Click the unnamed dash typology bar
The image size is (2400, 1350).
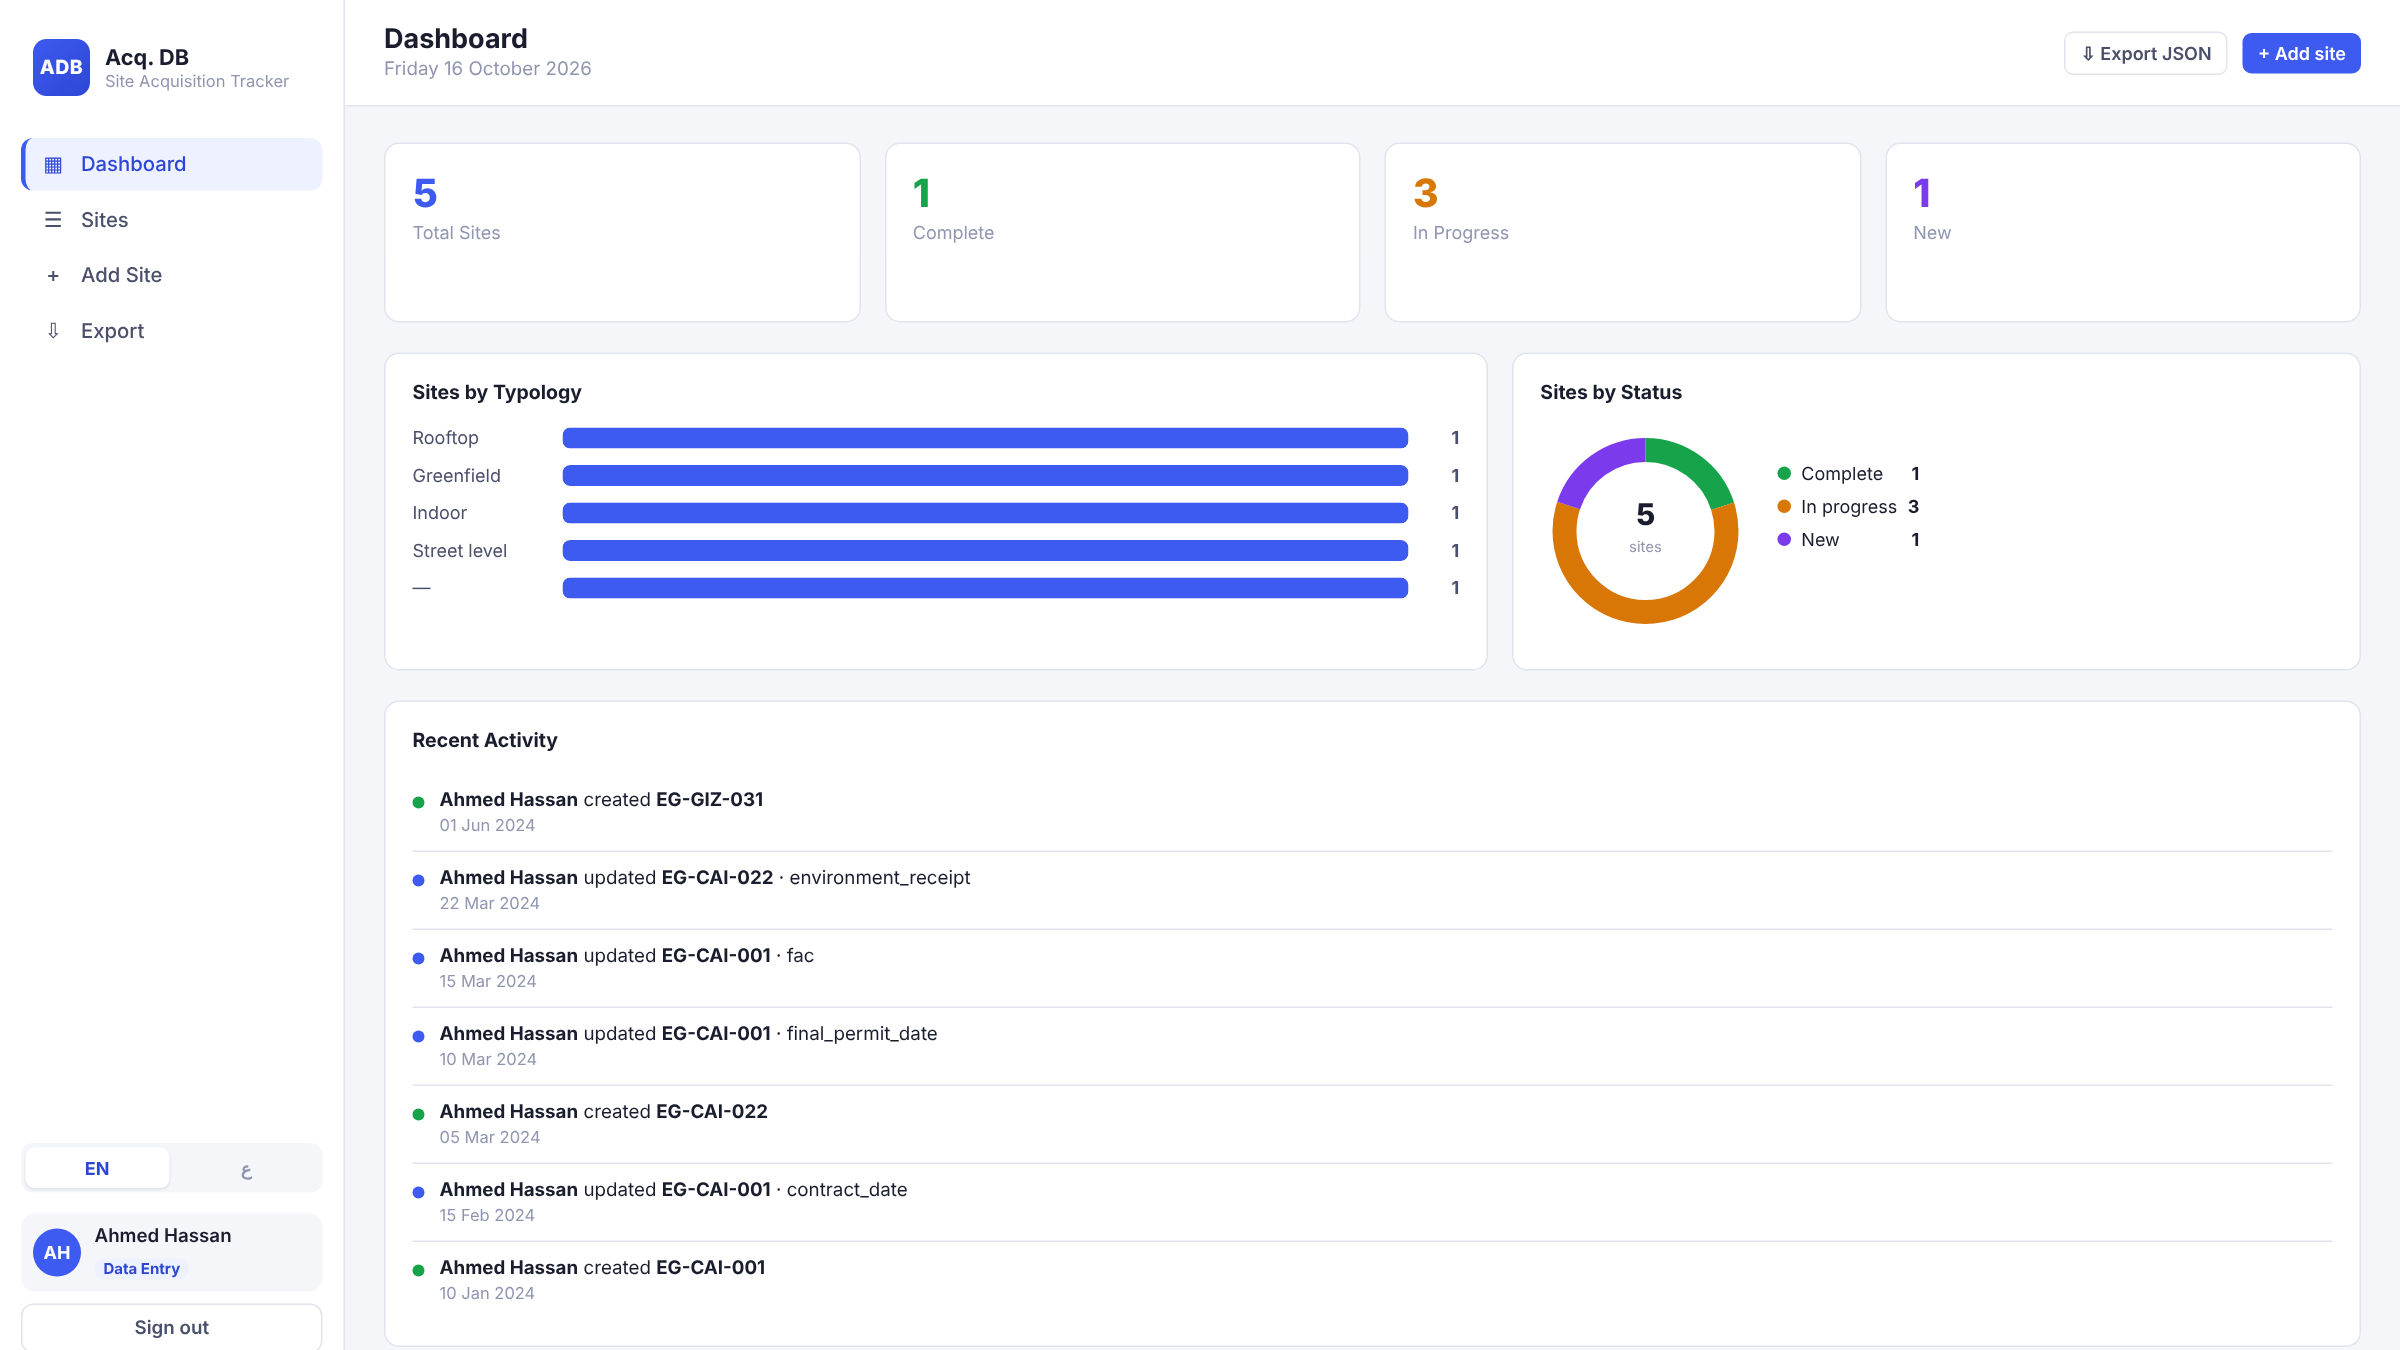985,588
